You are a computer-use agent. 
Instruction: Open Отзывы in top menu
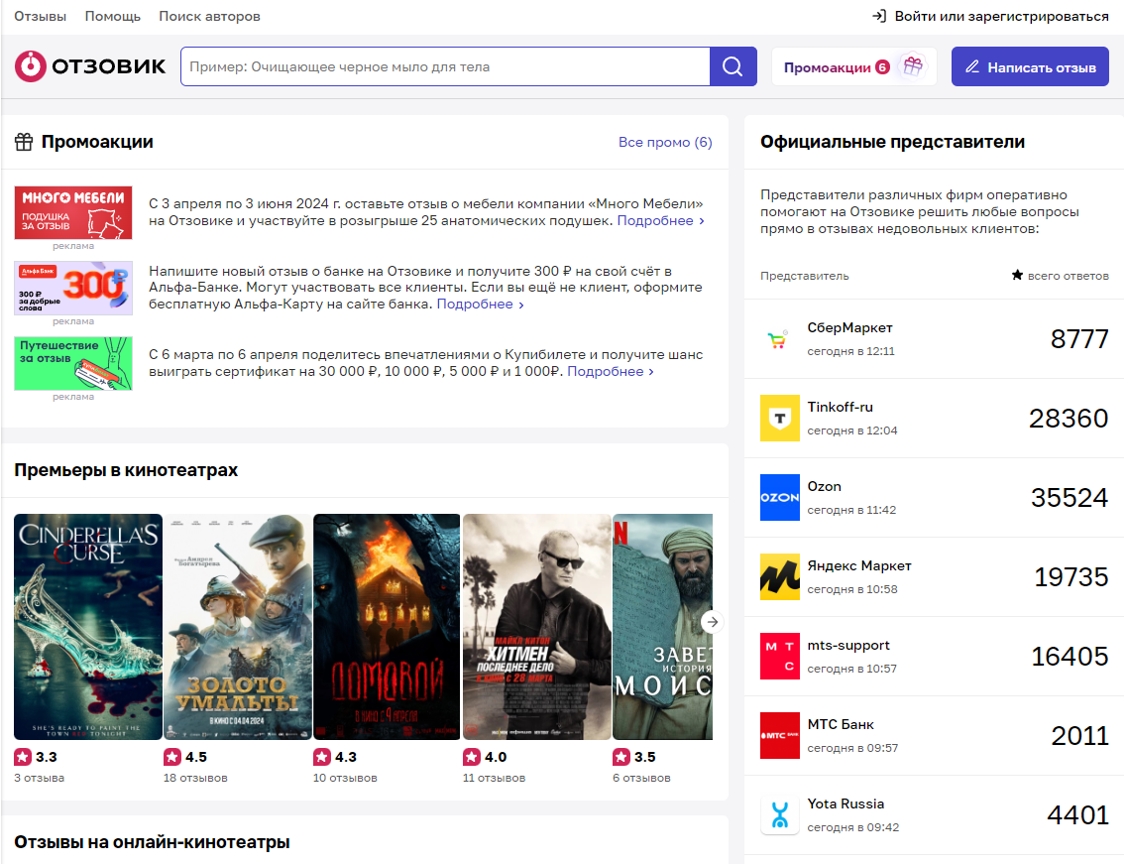(x=40, y=16)
